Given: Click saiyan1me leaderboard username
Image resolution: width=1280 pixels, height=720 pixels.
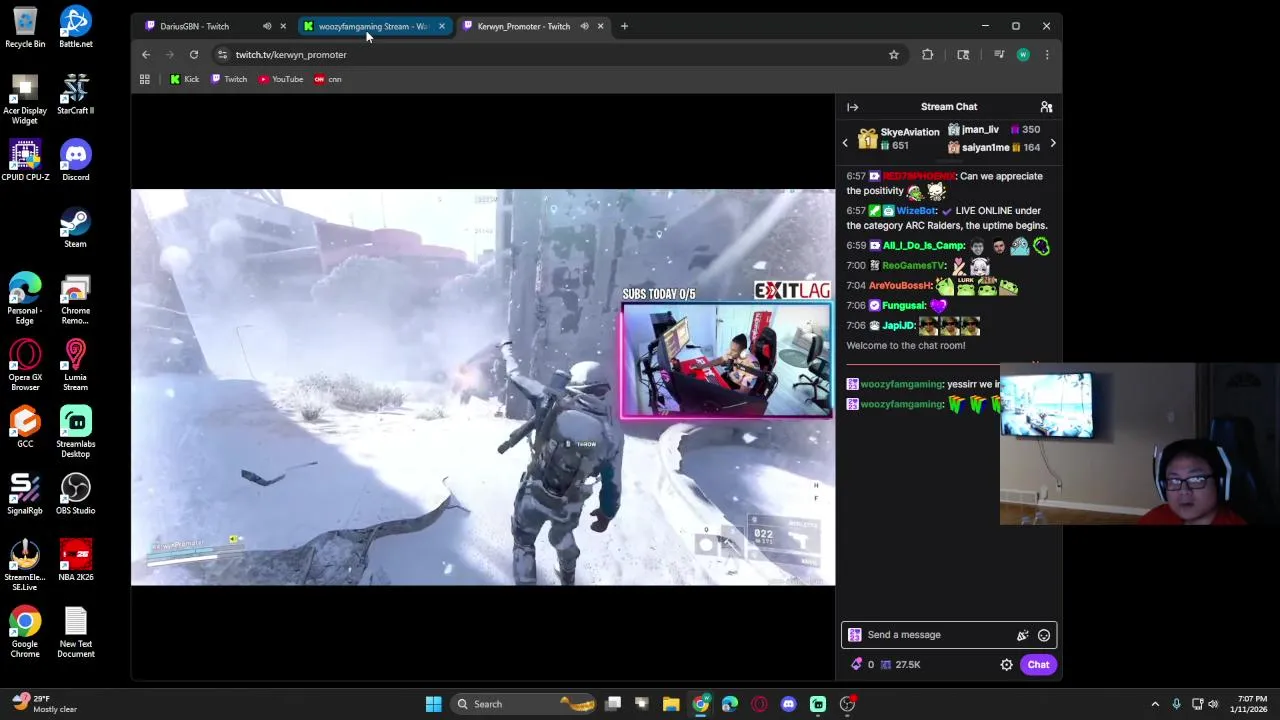Looking at the screenshot, I should tap(985, 148).
